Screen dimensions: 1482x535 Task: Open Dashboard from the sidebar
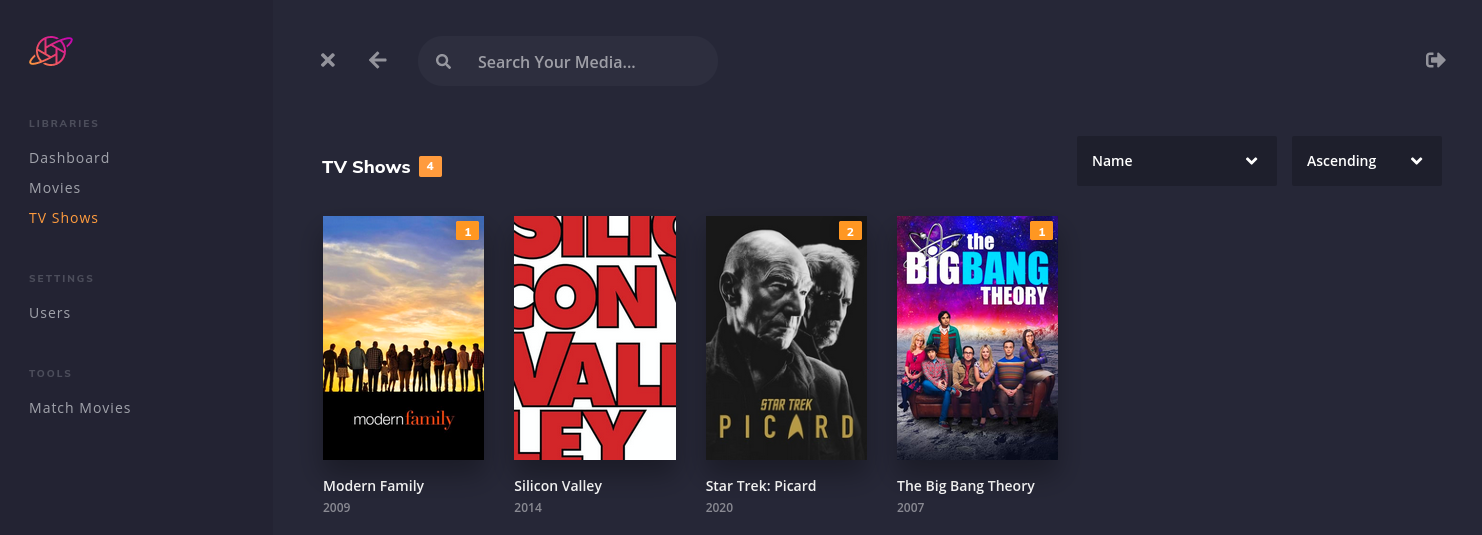point(69,158)
